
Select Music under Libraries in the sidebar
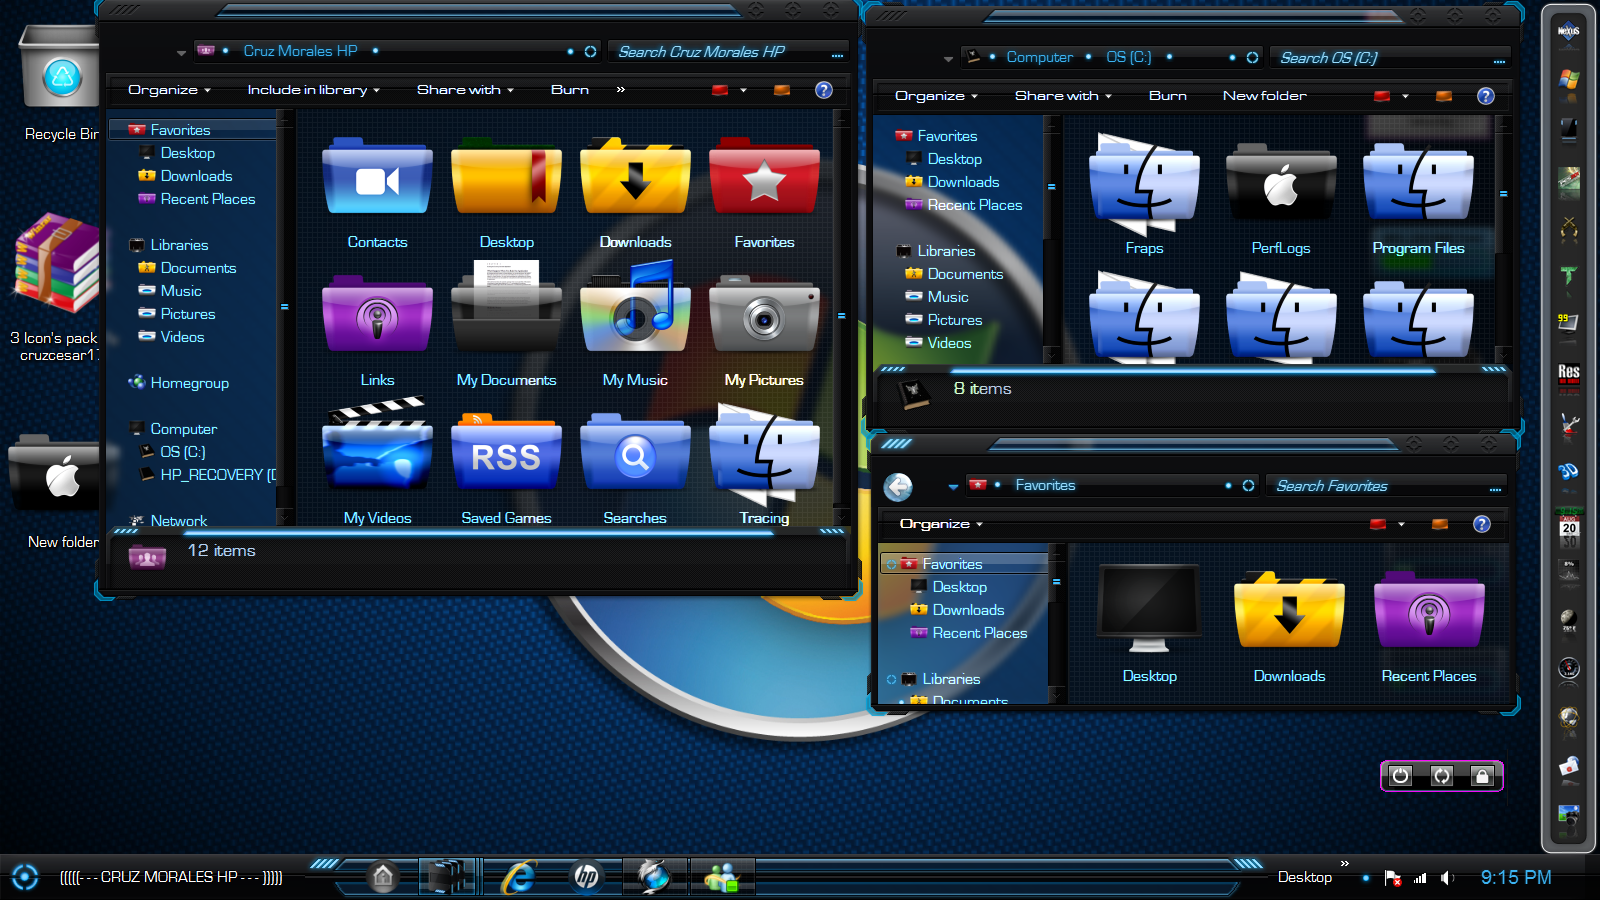181,290
